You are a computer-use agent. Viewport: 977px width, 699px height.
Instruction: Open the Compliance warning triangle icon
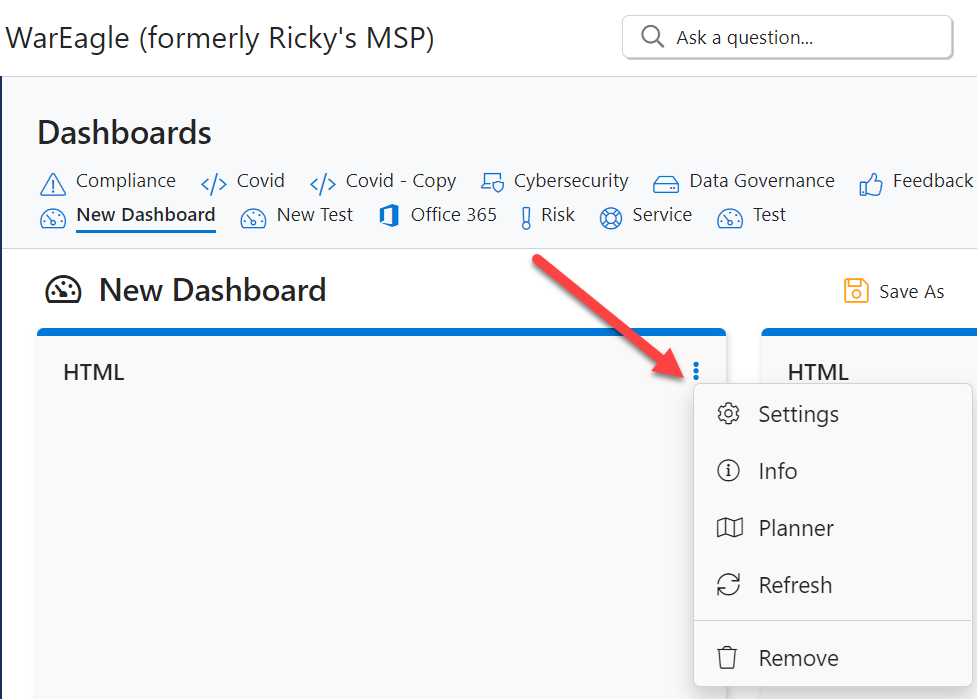pos(53,184)
